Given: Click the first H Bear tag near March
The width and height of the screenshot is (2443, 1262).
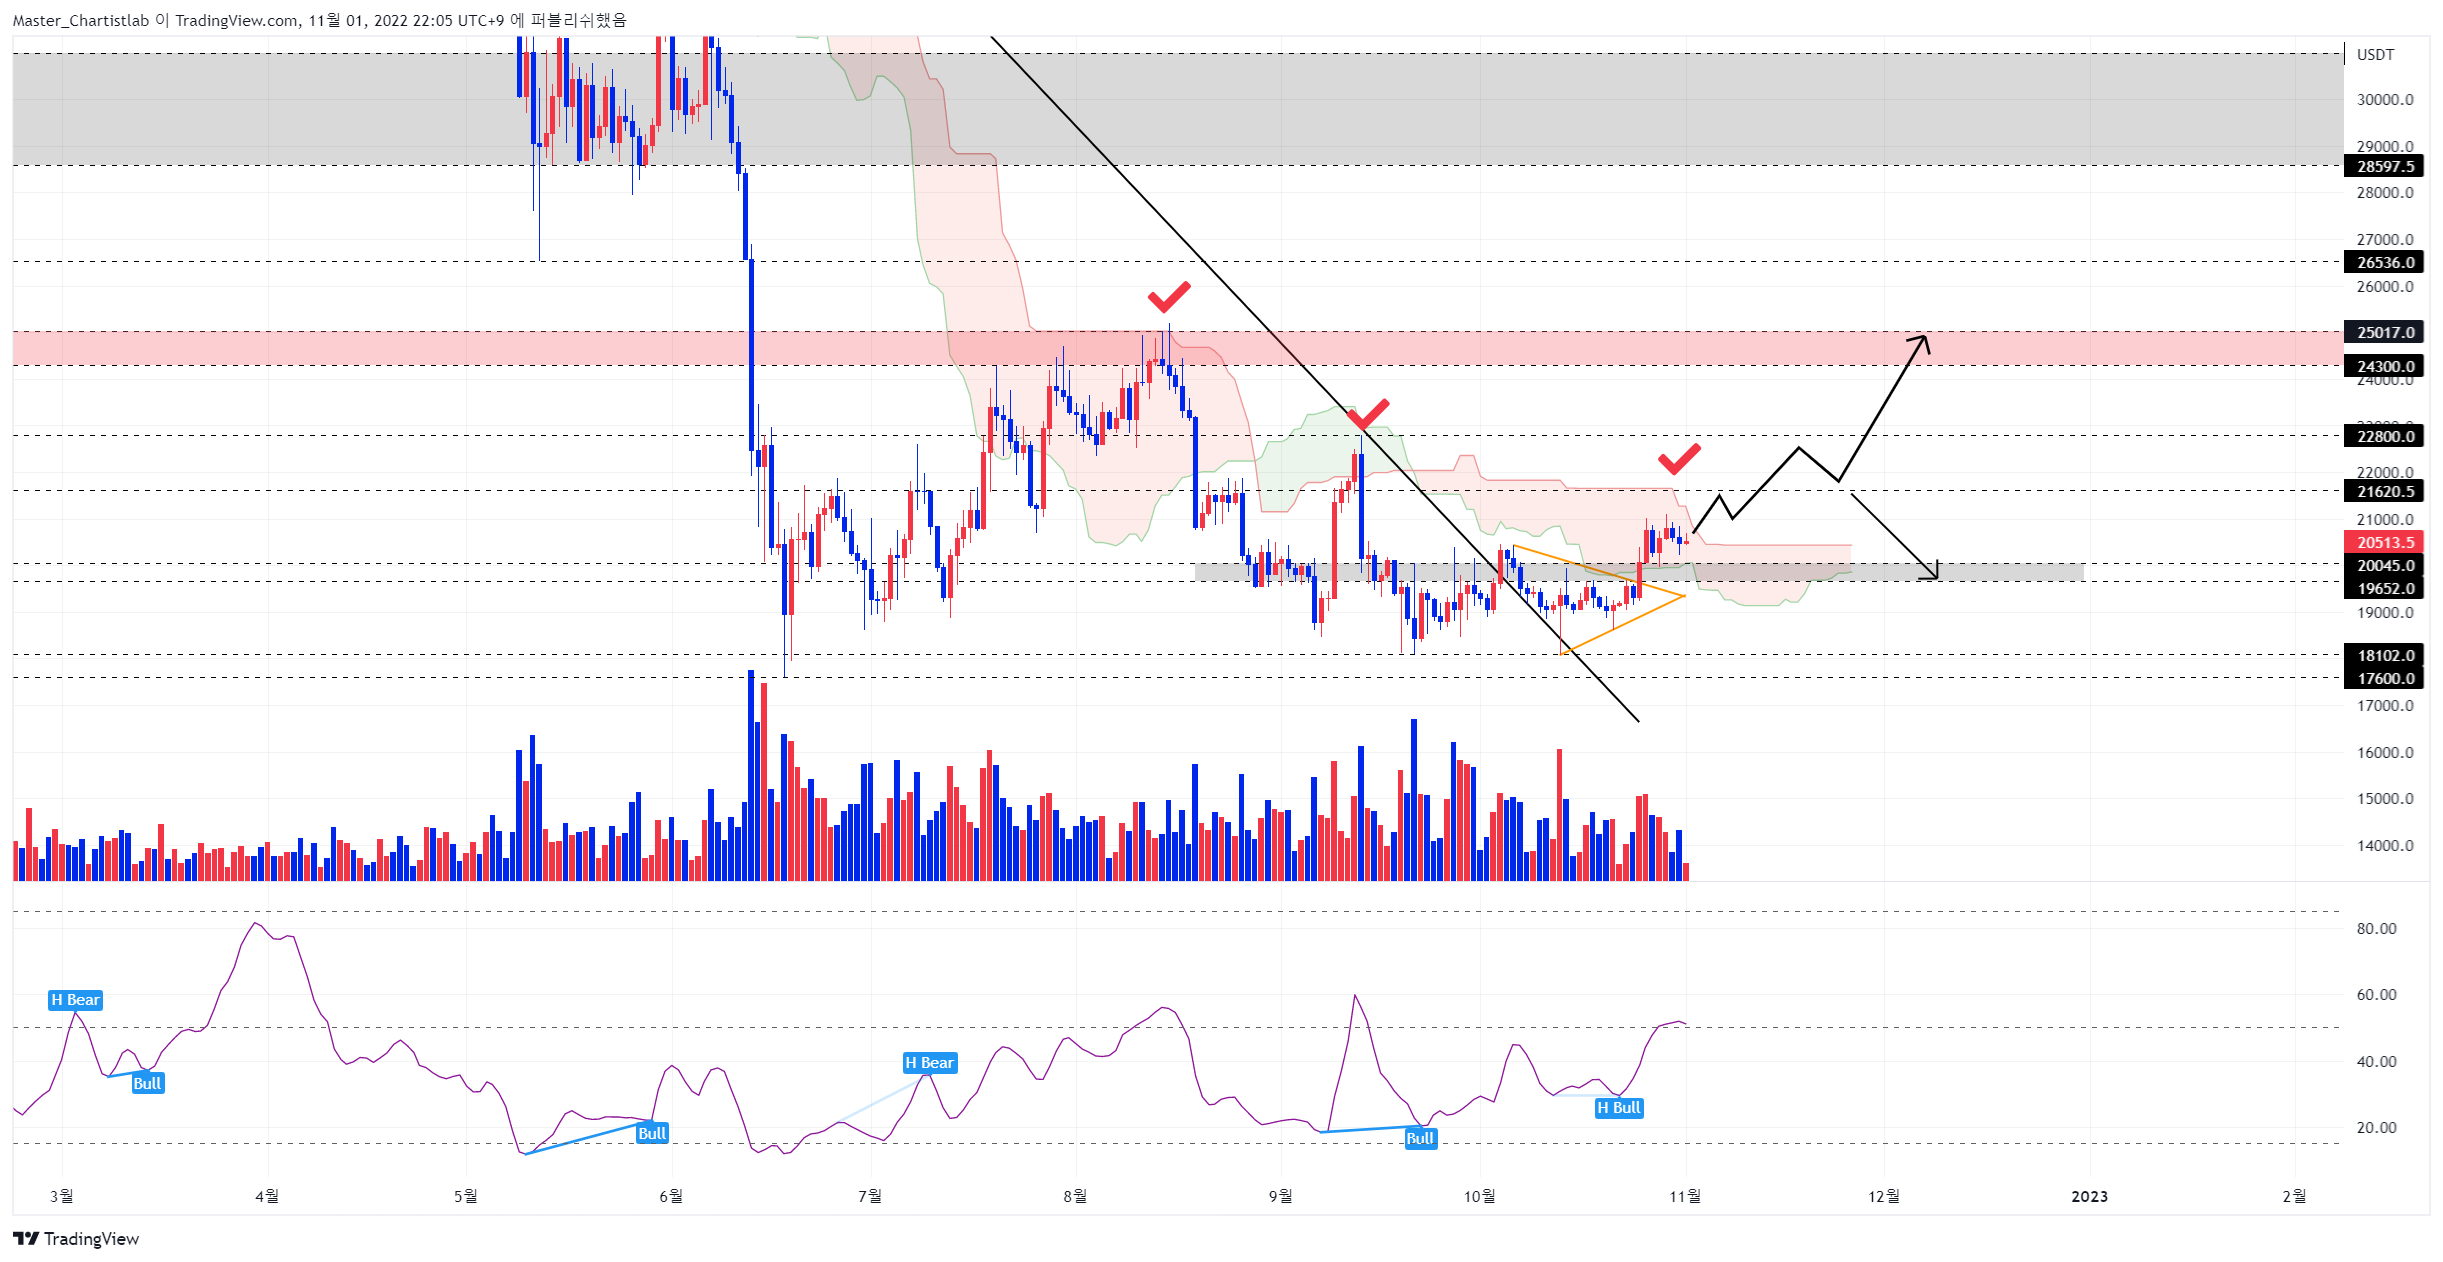Looking at the screenshot, I should coord(75,1000).
